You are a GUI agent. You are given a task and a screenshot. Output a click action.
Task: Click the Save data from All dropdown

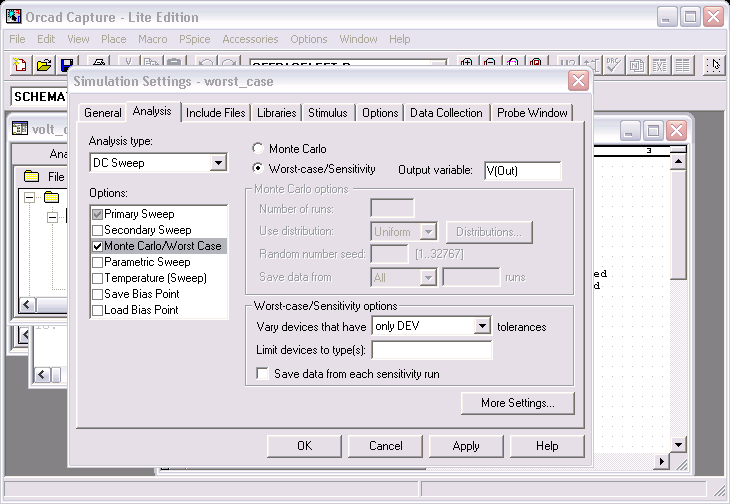404,277
